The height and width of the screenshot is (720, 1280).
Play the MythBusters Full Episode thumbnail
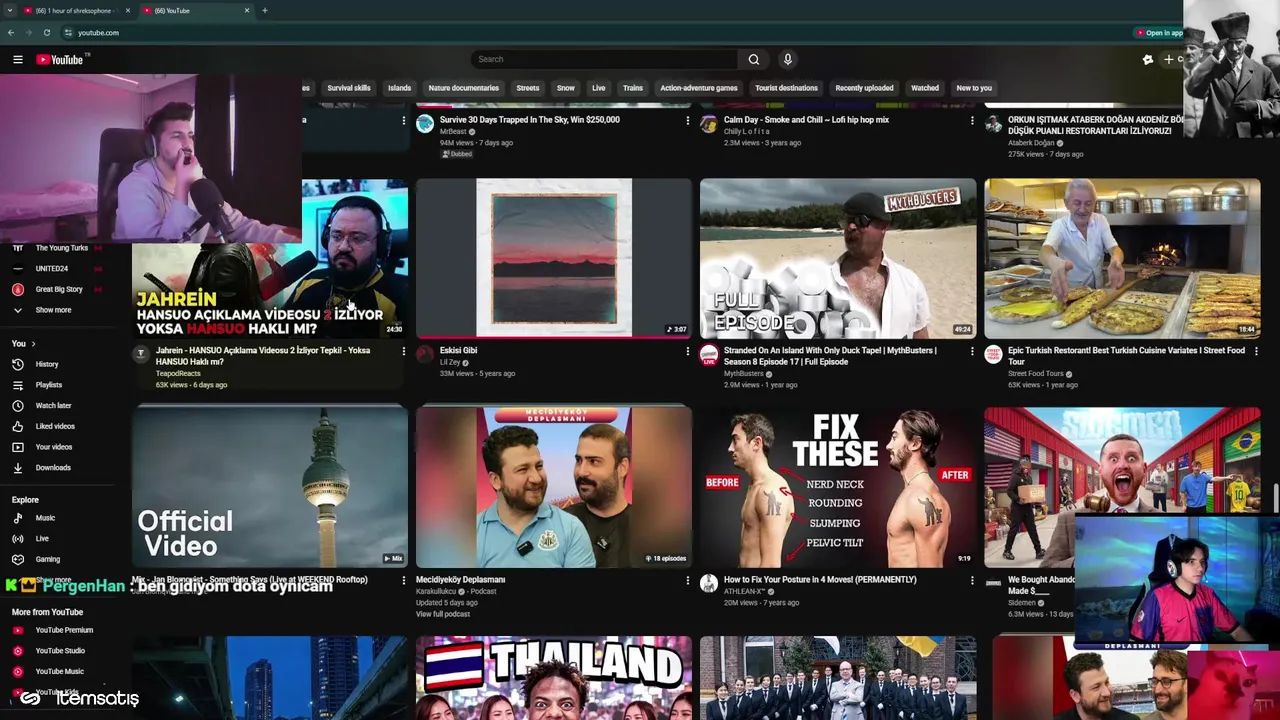[x=838, y=258]
